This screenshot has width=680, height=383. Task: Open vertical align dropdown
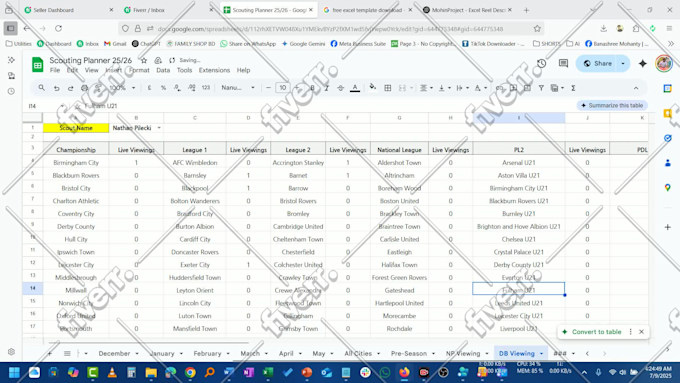click(444, 88)
